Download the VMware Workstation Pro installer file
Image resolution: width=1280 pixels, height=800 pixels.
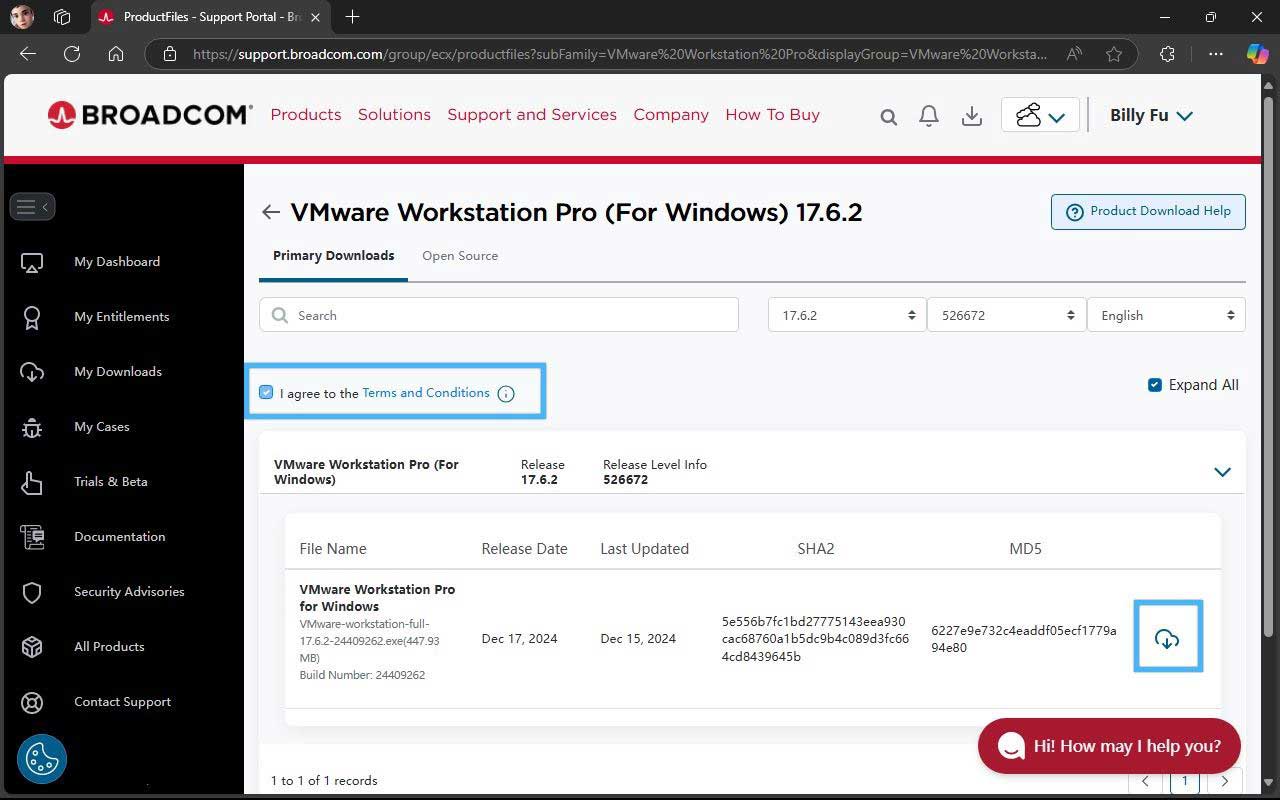1168,638
